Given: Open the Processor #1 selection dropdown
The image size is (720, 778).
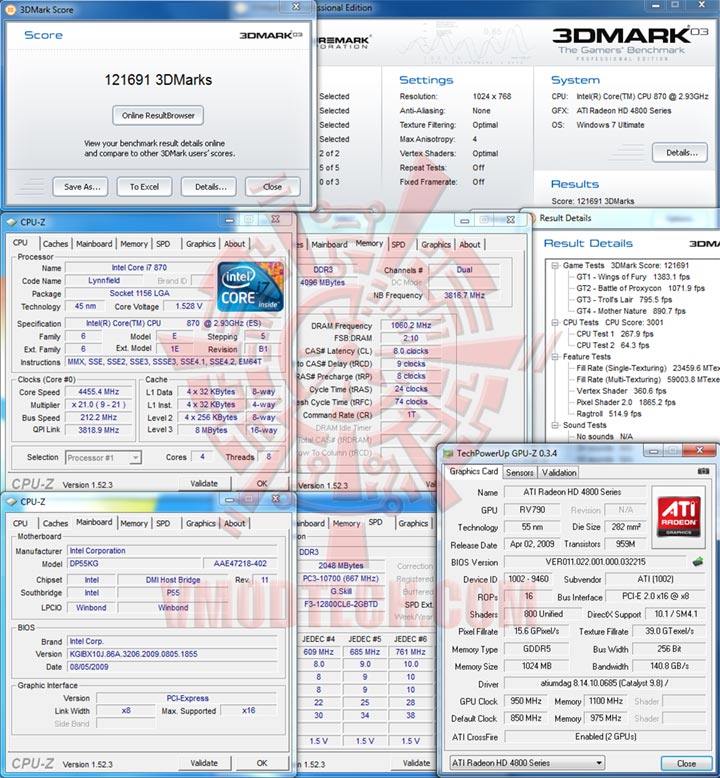Looking at the screenshot, I should tap(135, 457).
